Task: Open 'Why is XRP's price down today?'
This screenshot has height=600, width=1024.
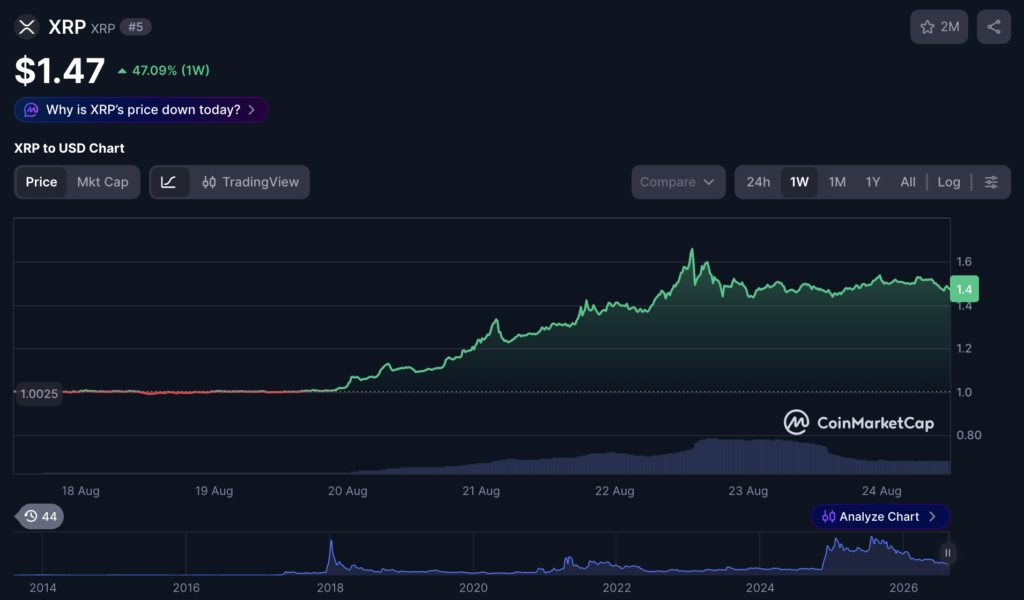Action: coord(141,110)
